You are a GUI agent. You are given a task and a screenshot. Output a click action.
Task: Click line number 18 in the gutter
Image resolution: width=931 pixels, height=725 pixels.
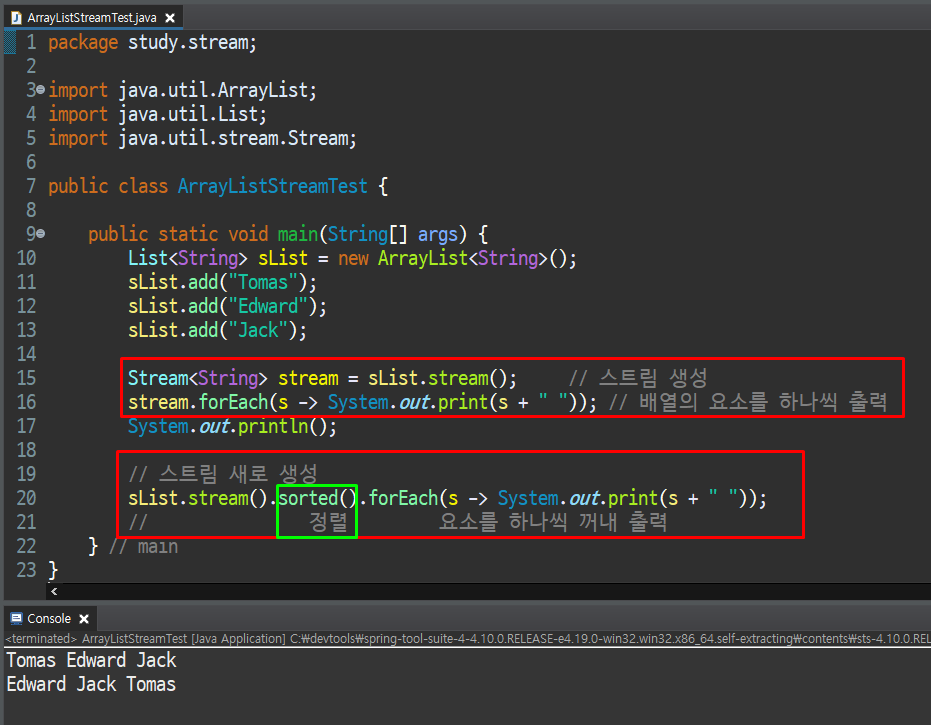coord(27,450)
